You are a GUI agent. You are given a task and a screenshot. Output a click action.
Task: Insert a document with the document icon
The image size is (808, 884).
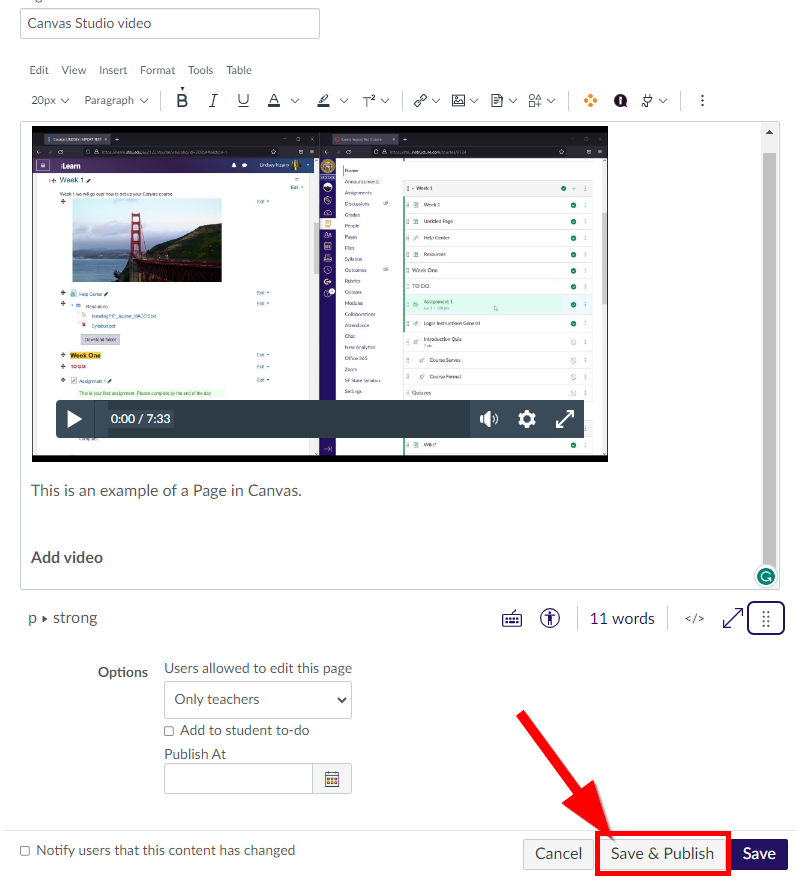(x=497, y=100)
